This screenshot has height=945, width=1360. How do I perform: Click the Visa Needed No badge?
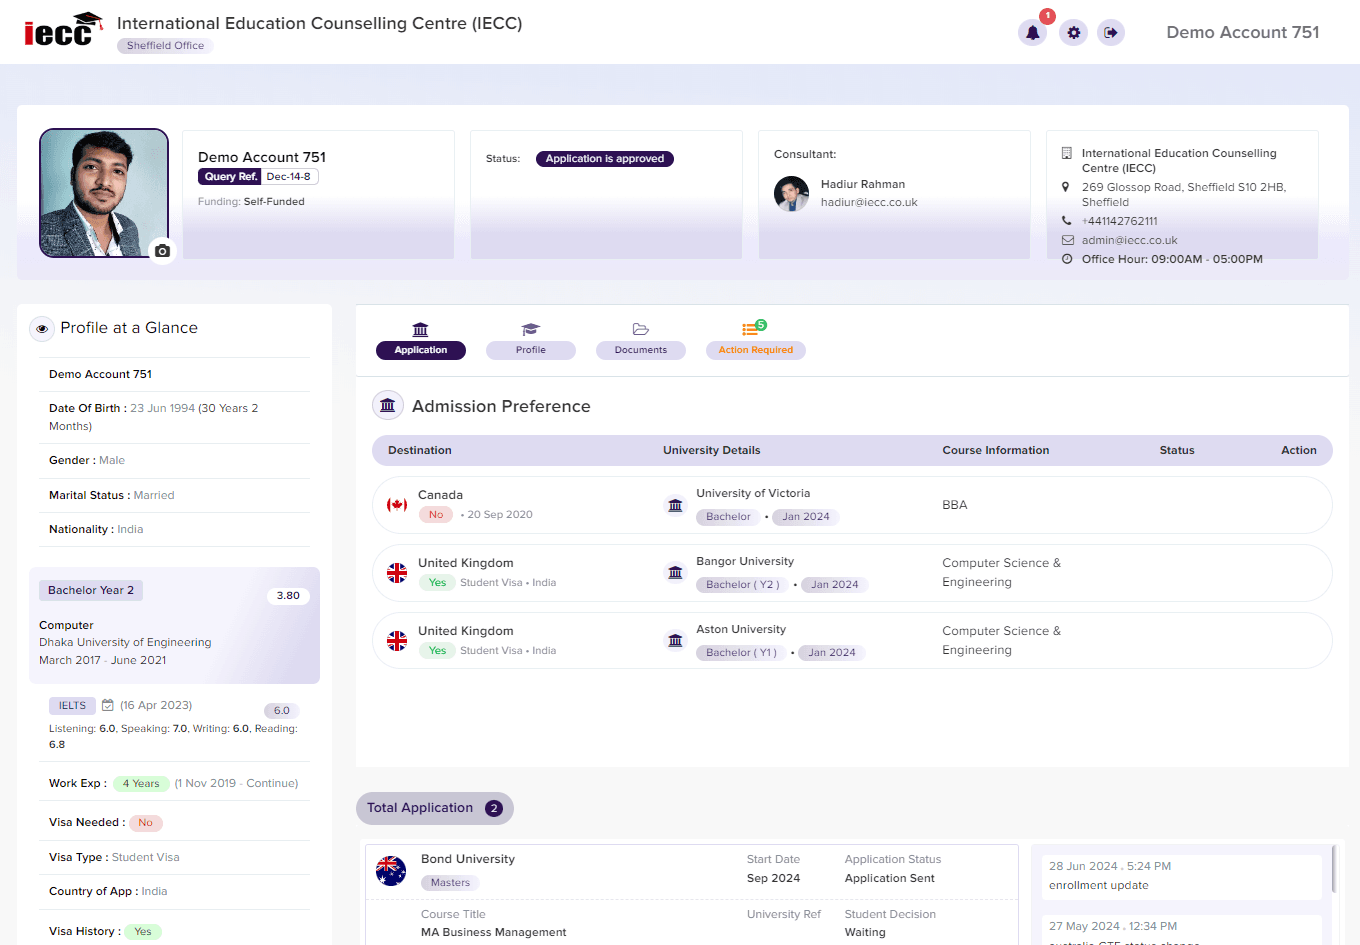[x=146, y=823]
